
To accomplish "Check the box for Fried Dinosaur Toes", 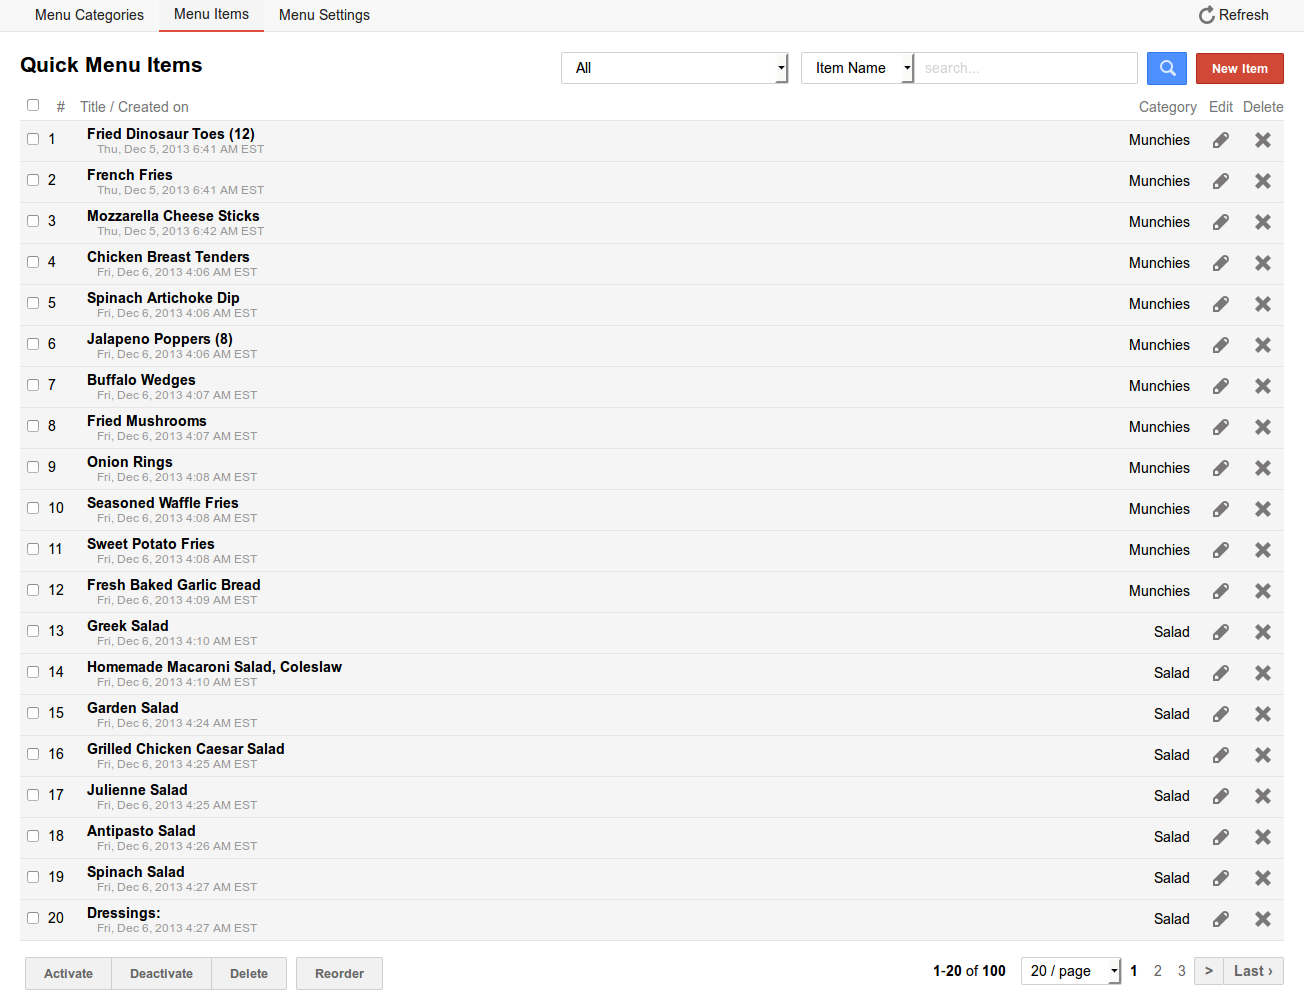I will 33,139.
